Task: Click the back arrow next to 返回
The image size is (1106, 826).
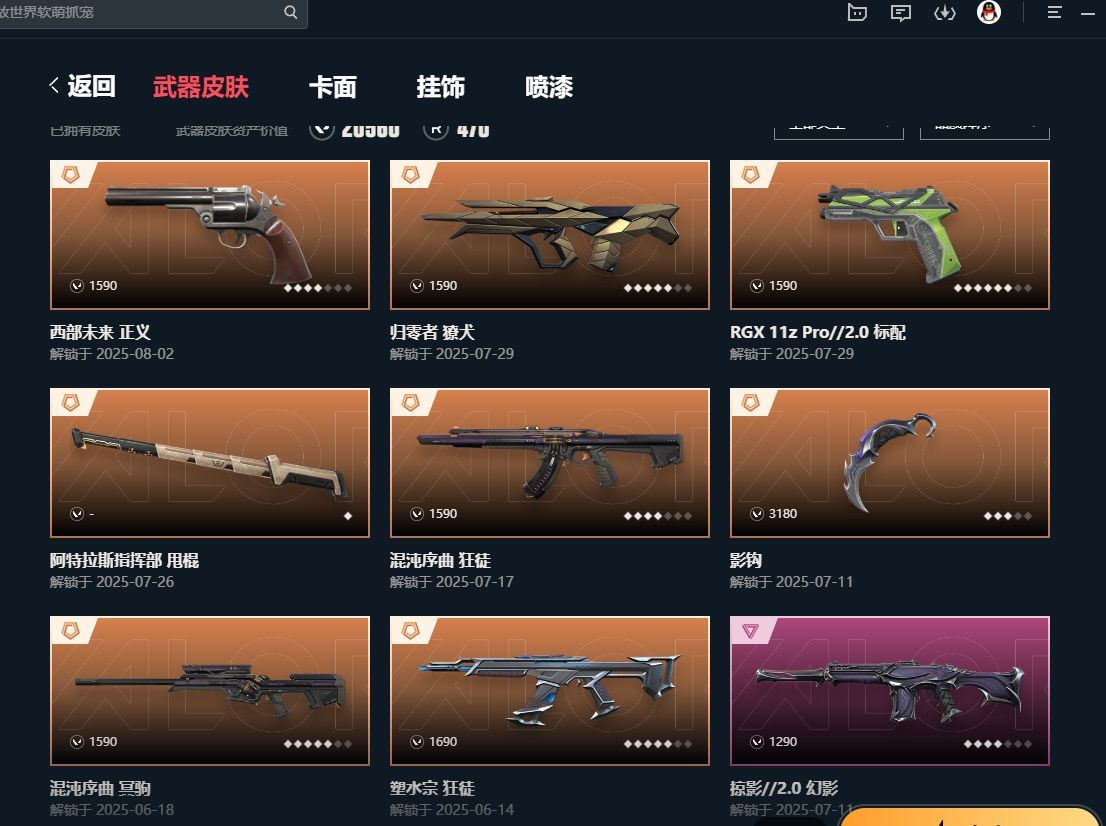Action: [x=54, y=85]
